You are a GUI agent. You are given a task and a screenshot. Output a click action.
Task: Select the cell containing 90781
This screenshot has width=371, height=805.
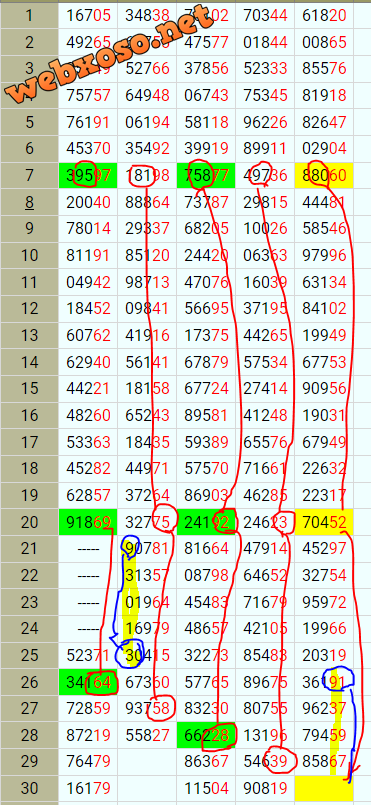pyautogui.click(x=147, y=549)
